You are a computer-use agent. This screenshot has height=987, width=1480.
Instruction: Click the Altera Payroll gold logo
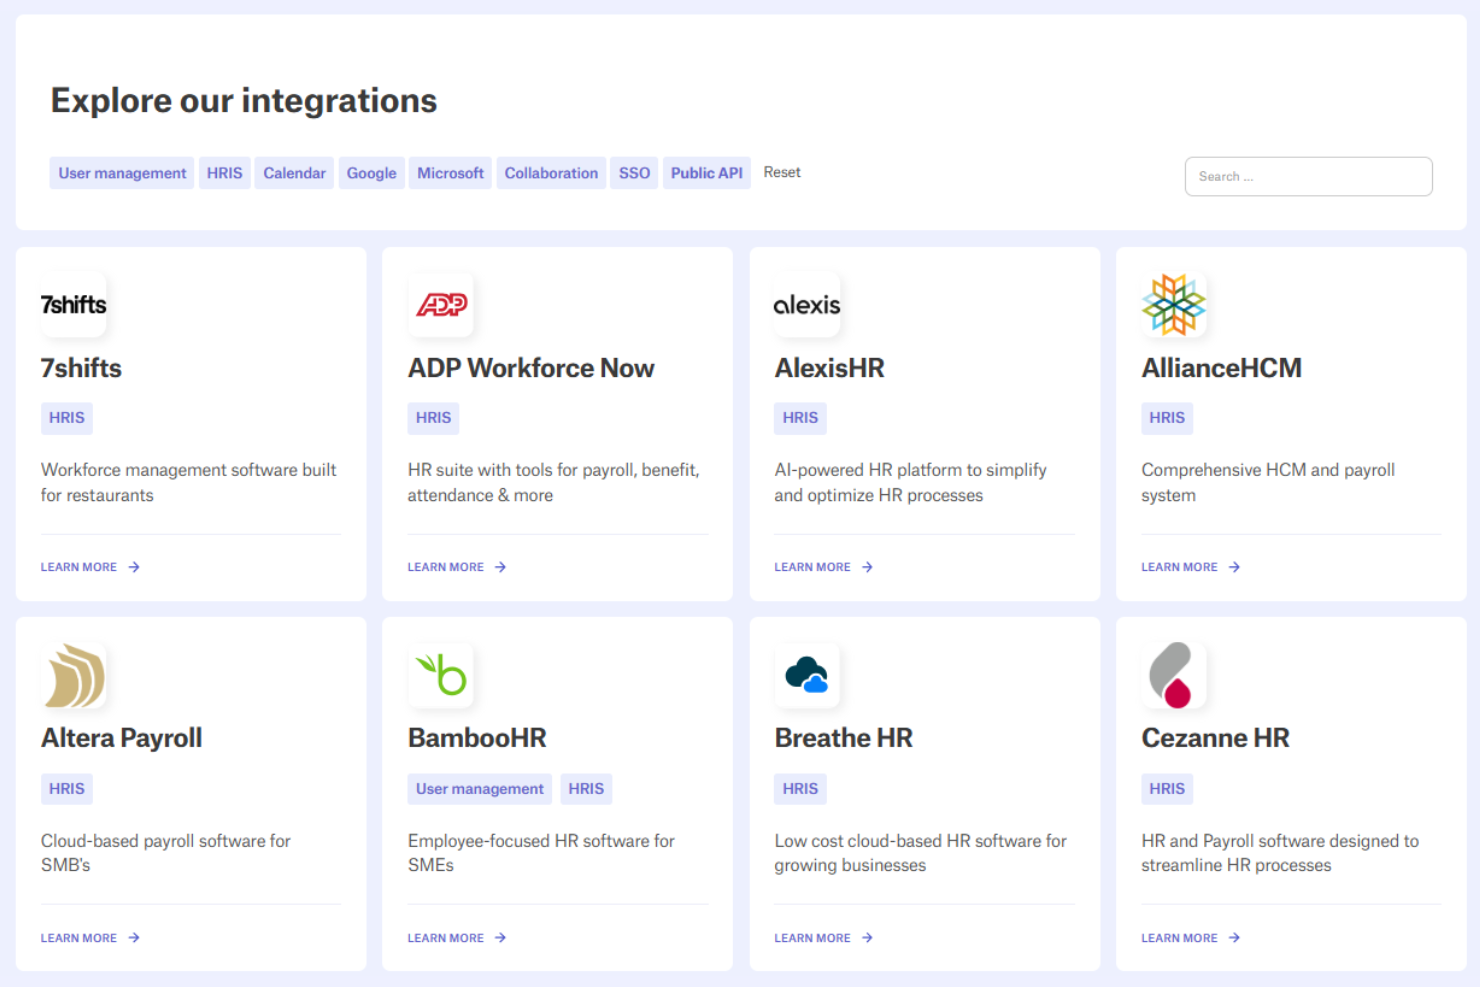[74, 676]
